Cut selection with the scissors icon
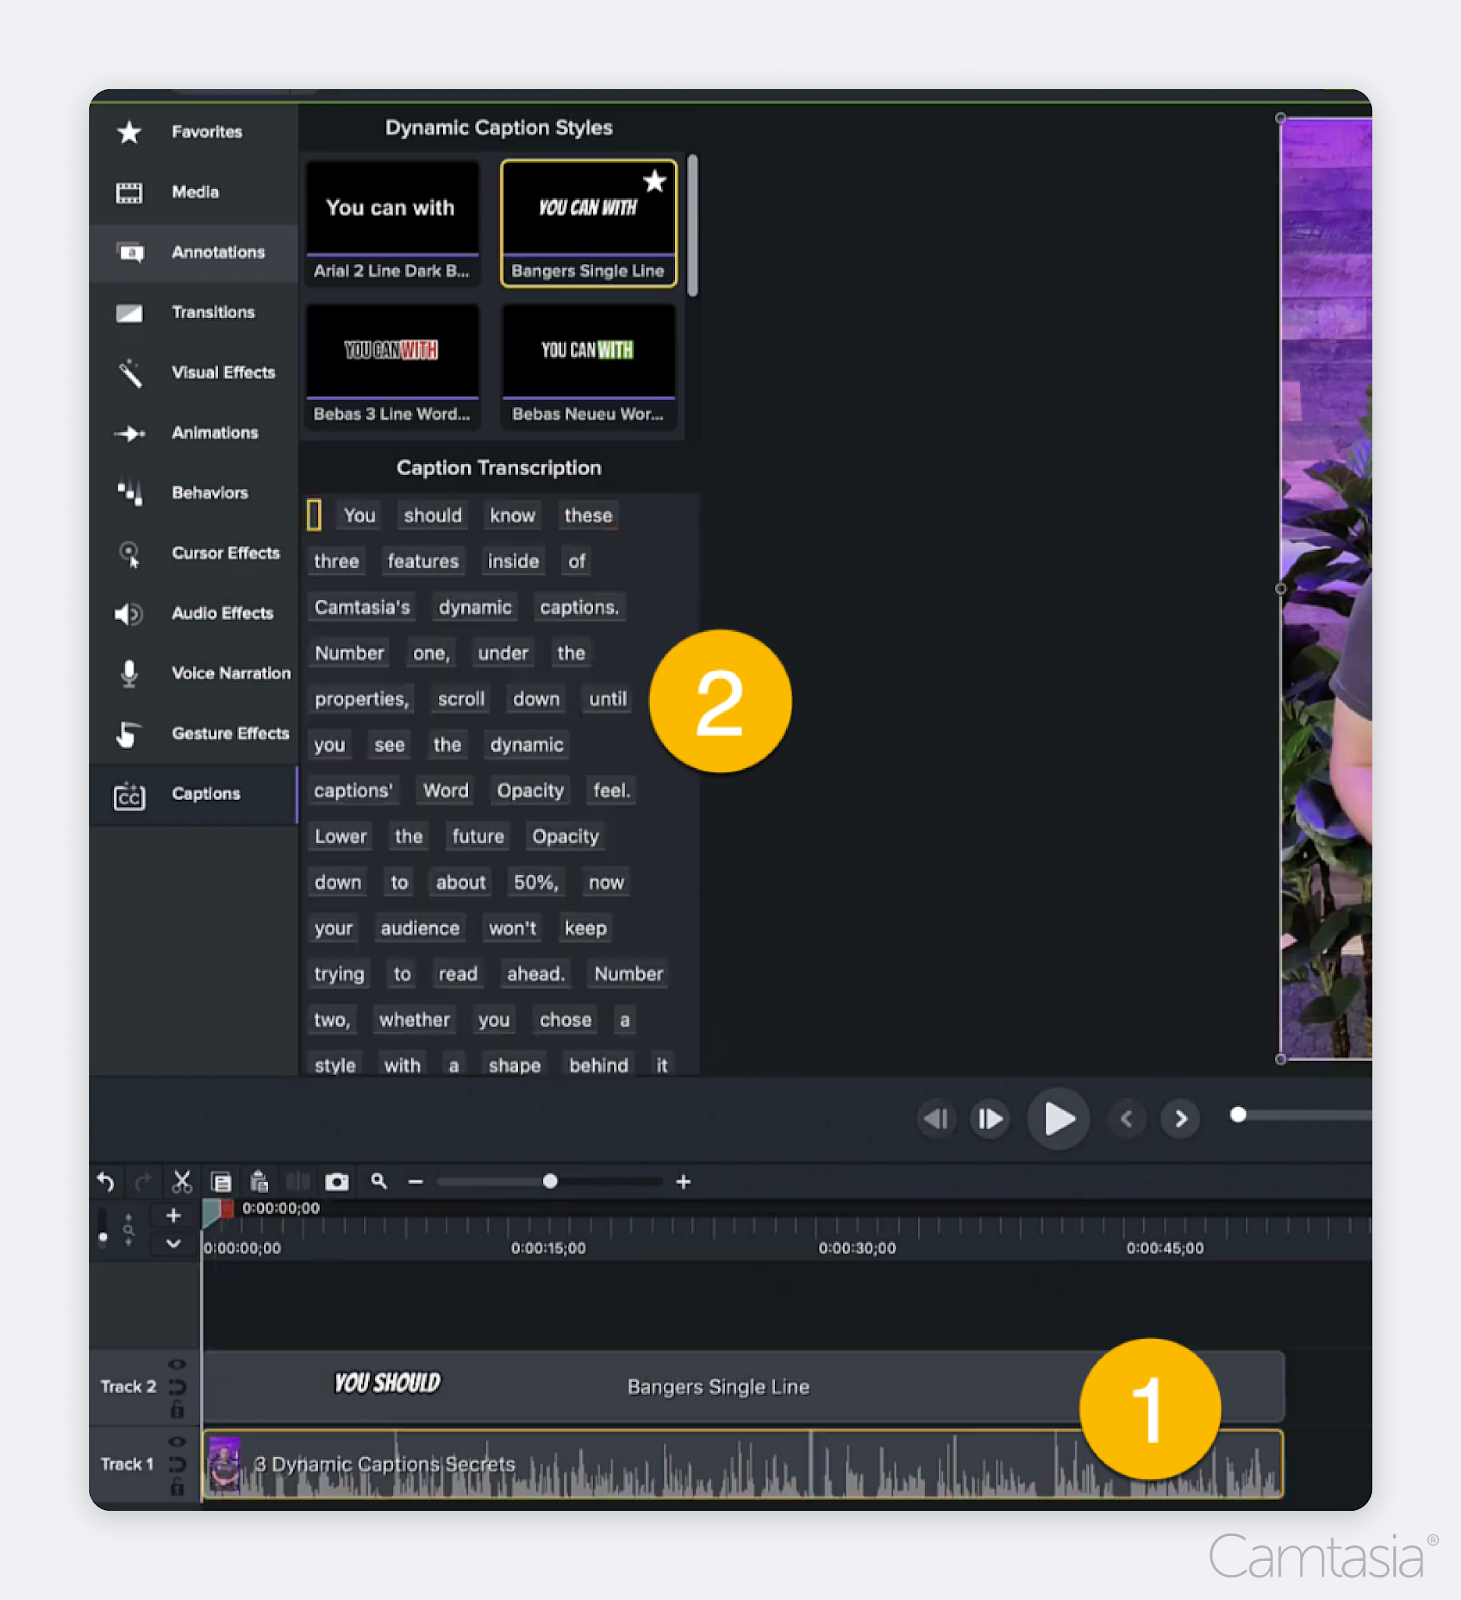 click(182, 1182)
